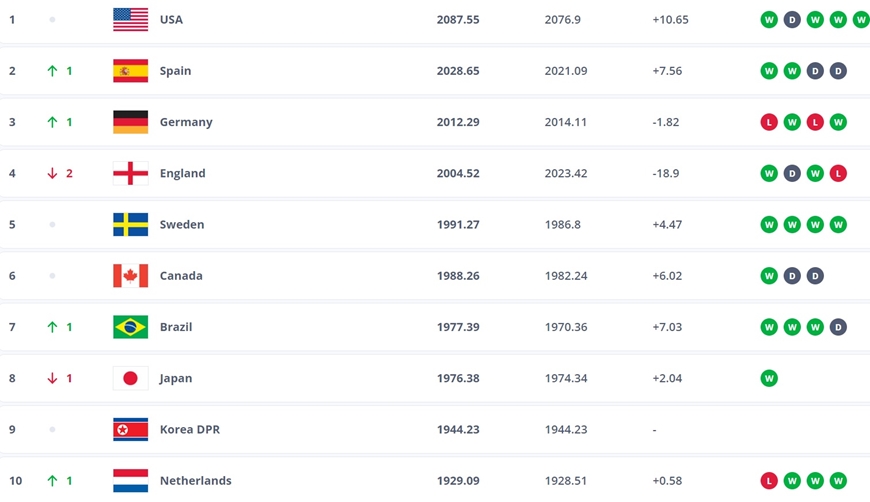Click England's red down-arrow rank change
The height and width of the screenshot is (502, 870).
coord(52,173)
